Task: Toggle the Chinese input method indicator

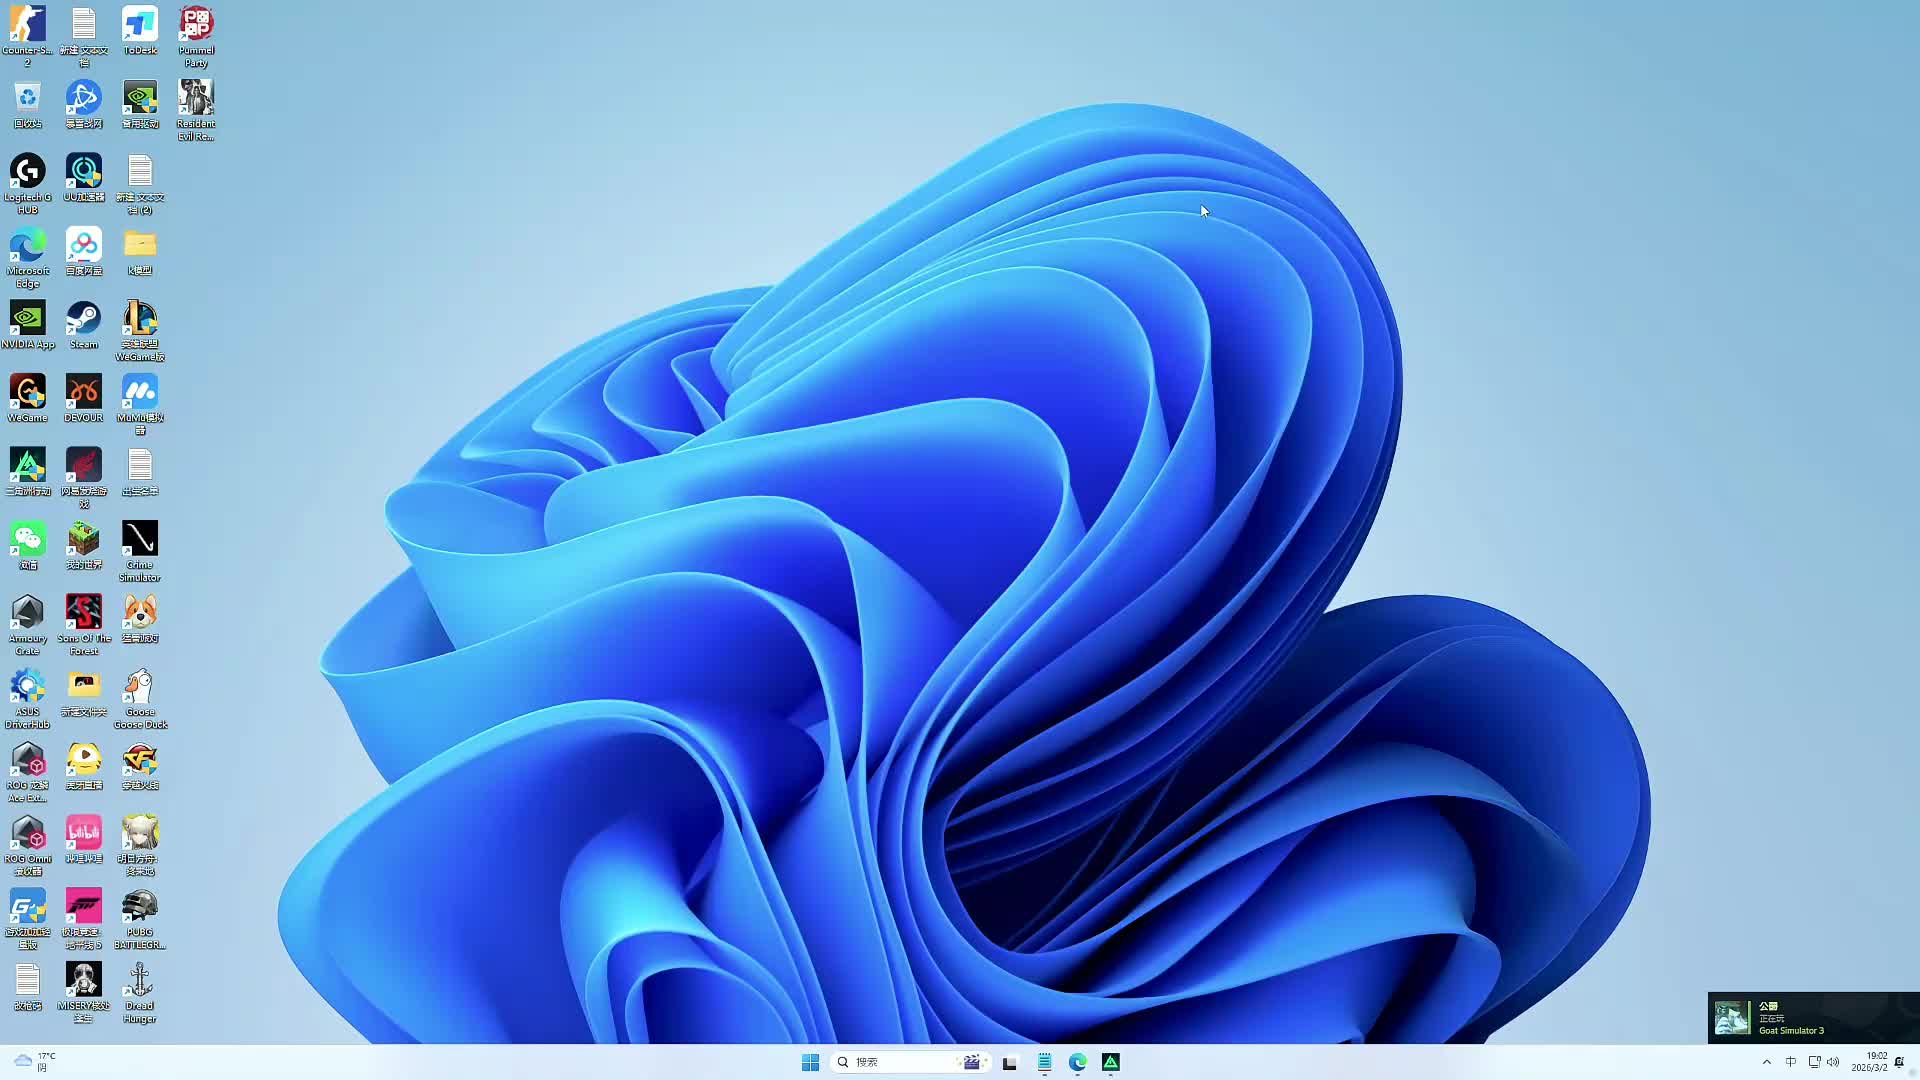Action: [1791, 1062]
